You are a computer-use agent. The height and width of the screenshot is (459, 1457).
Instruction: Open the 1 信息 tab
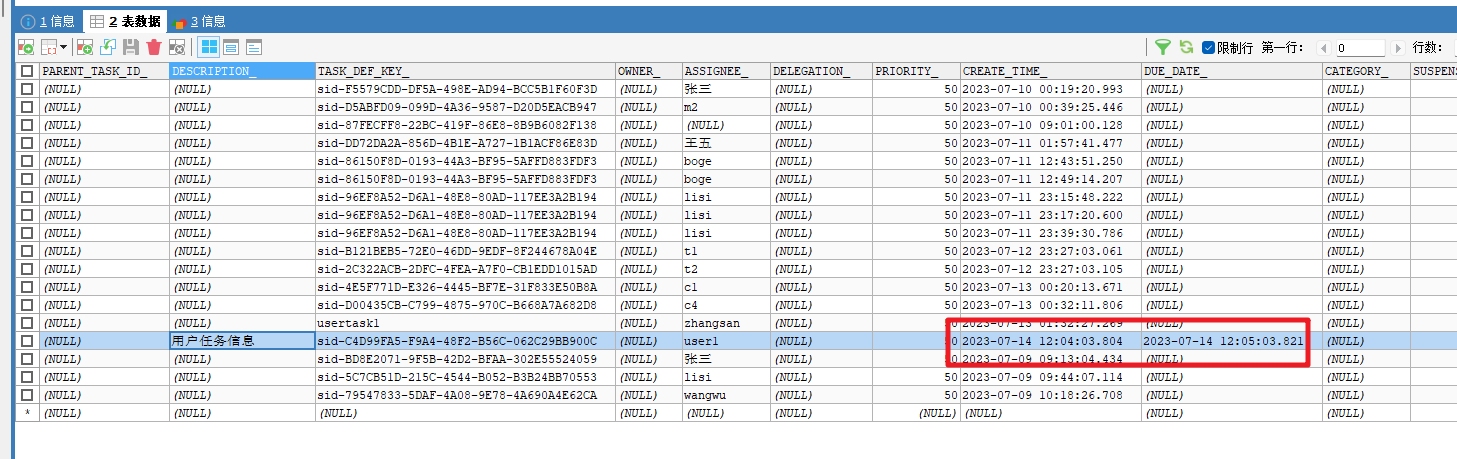pos(48,21)
